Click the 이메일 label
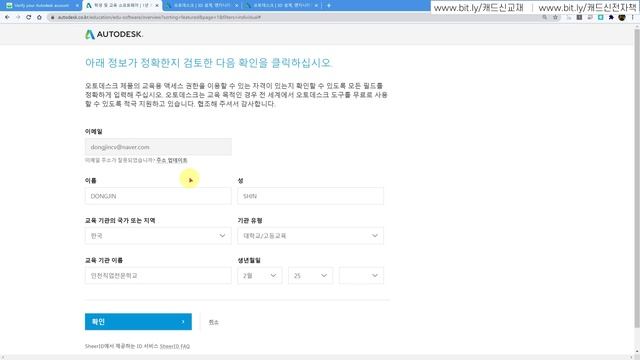Screen dimensions: 640x360 pos(93,131)
